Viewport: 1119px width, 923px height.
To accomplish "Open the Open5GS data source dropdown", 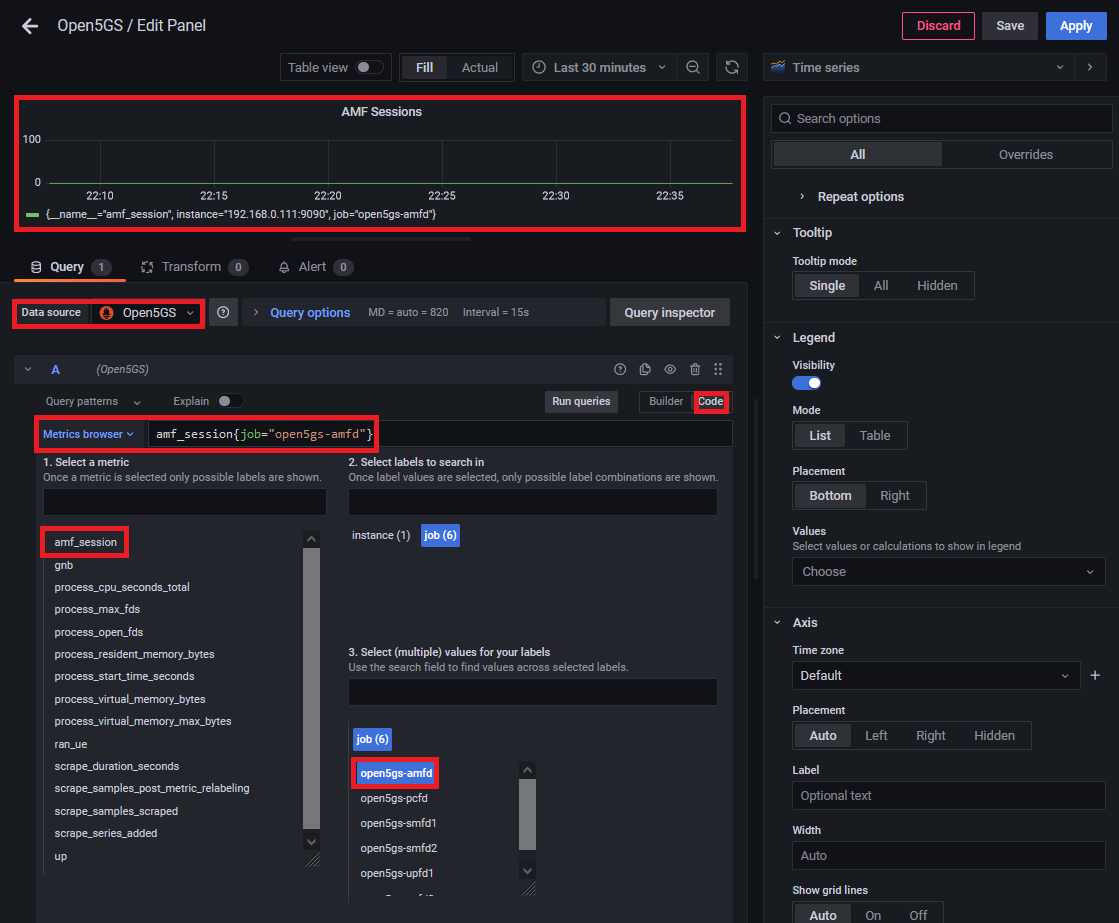I will [148, 313].
